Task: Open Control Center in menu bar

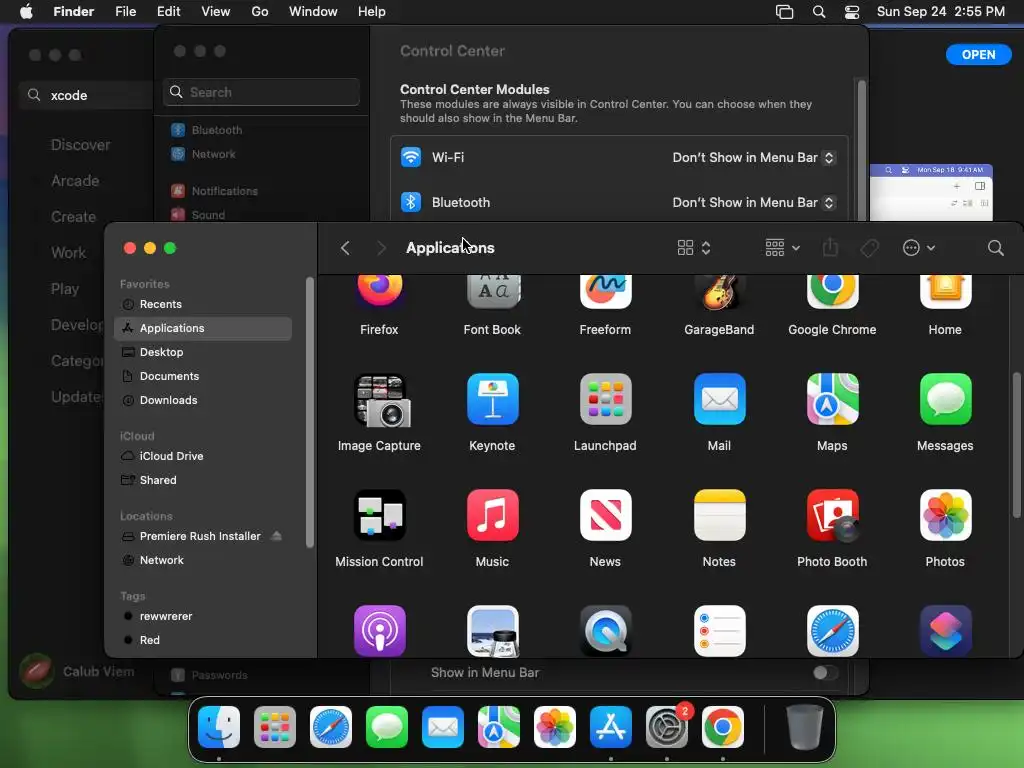Action: click(x=852, y=12)
